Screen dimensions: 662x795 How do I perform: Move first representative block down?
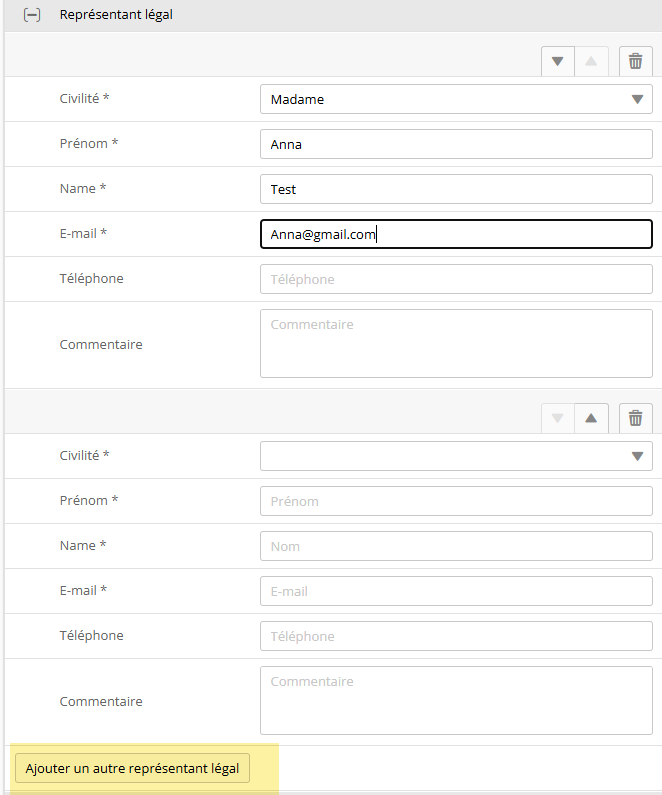click(x=558, y=61)
